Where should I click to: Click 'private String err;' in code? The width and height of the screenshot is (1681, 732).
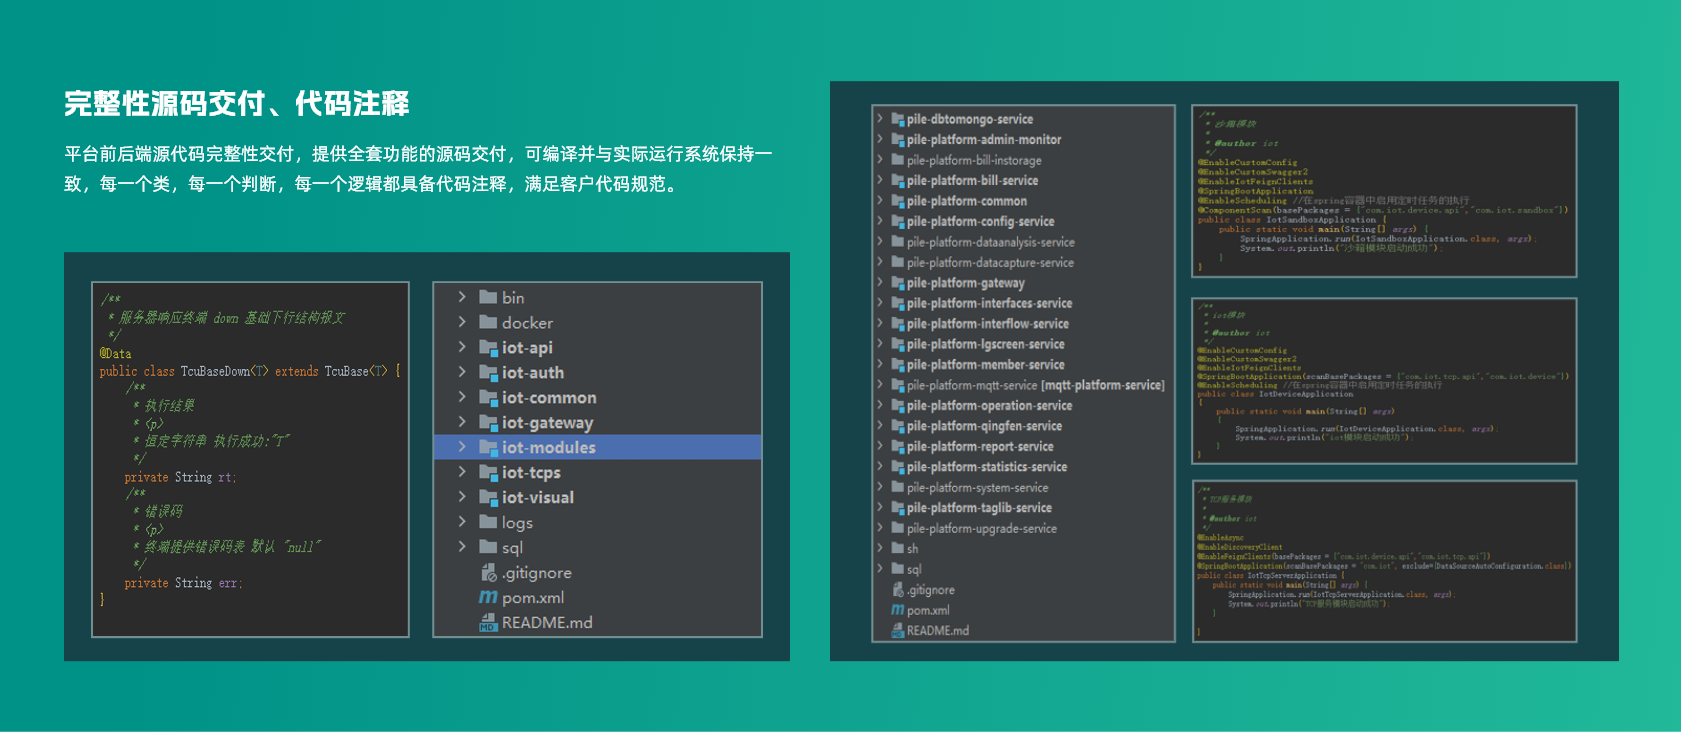tap(183, 583)
